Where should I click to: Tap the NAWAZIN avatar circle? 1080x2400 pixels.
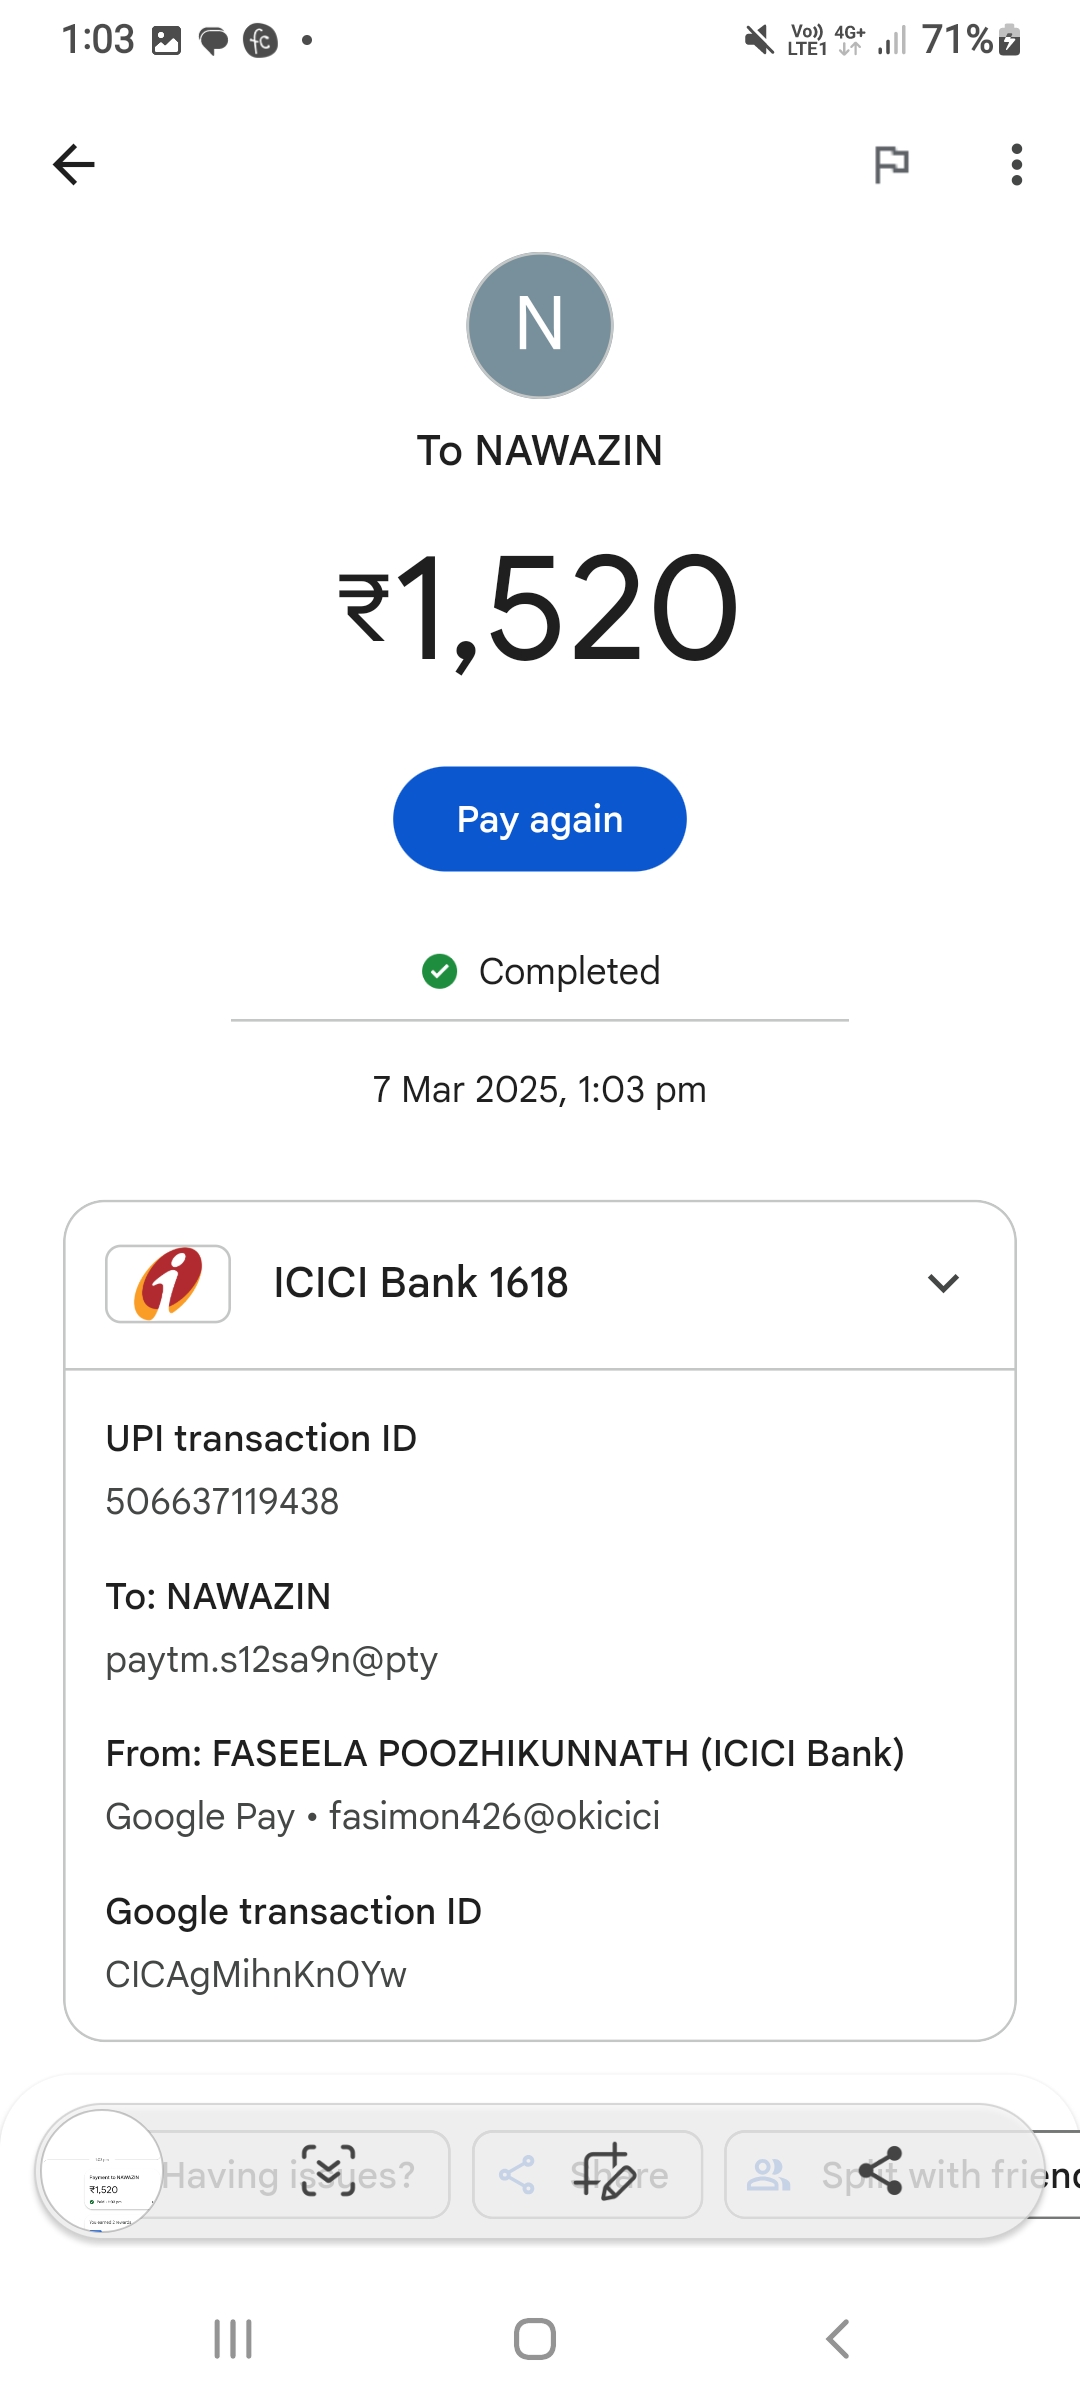[x=540, y=325]
